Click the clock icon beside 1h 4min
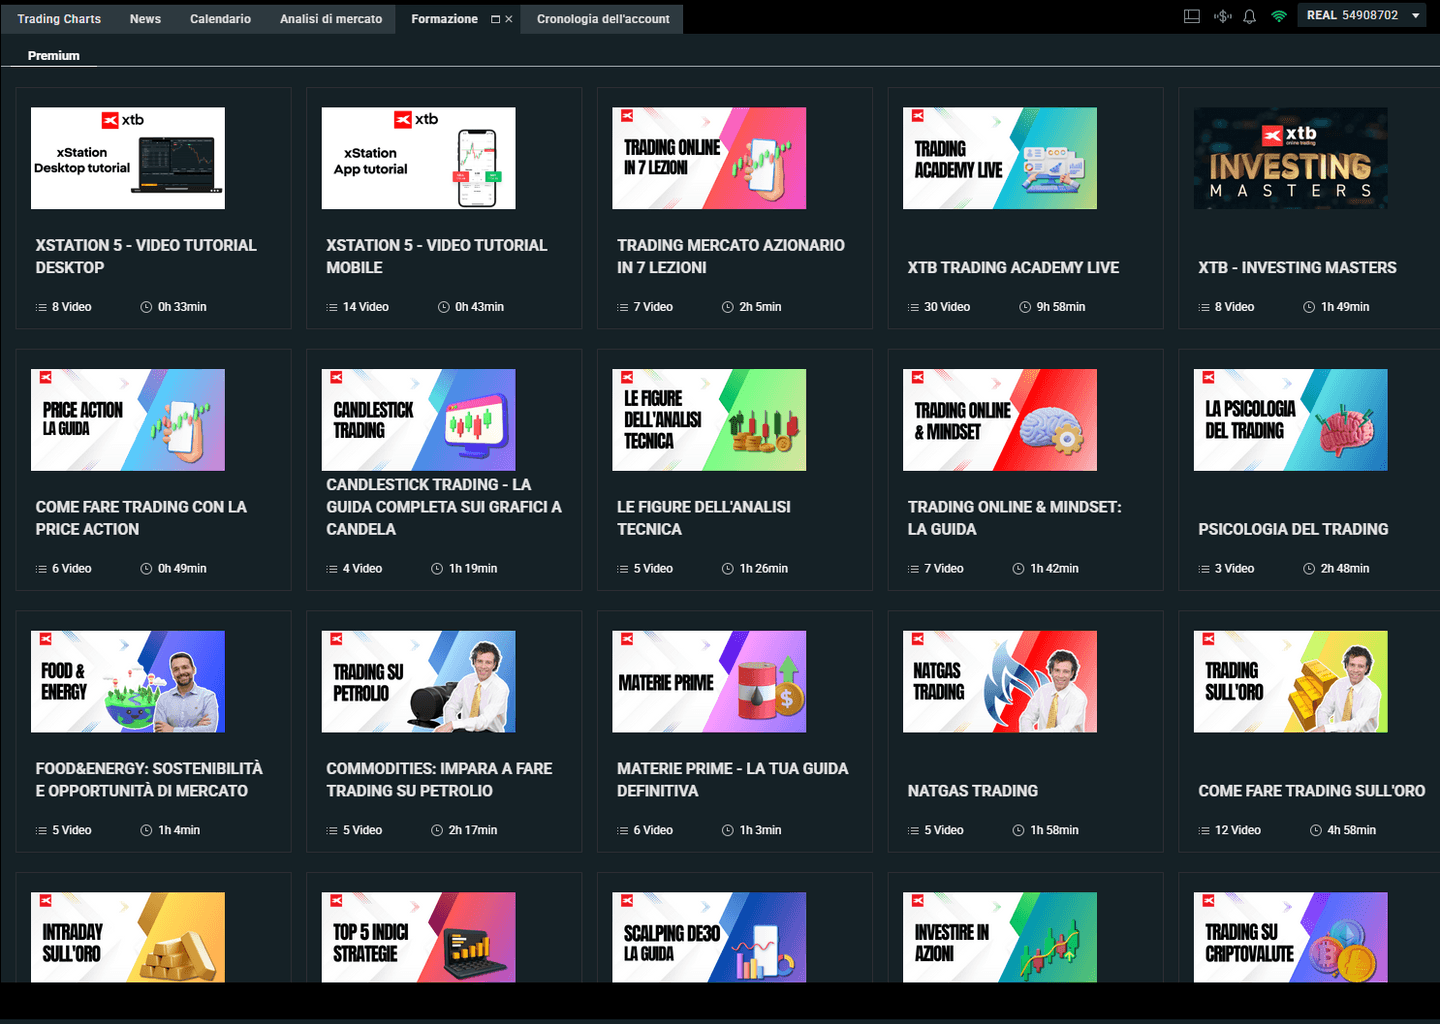1440x1024 pixels. 146,830
